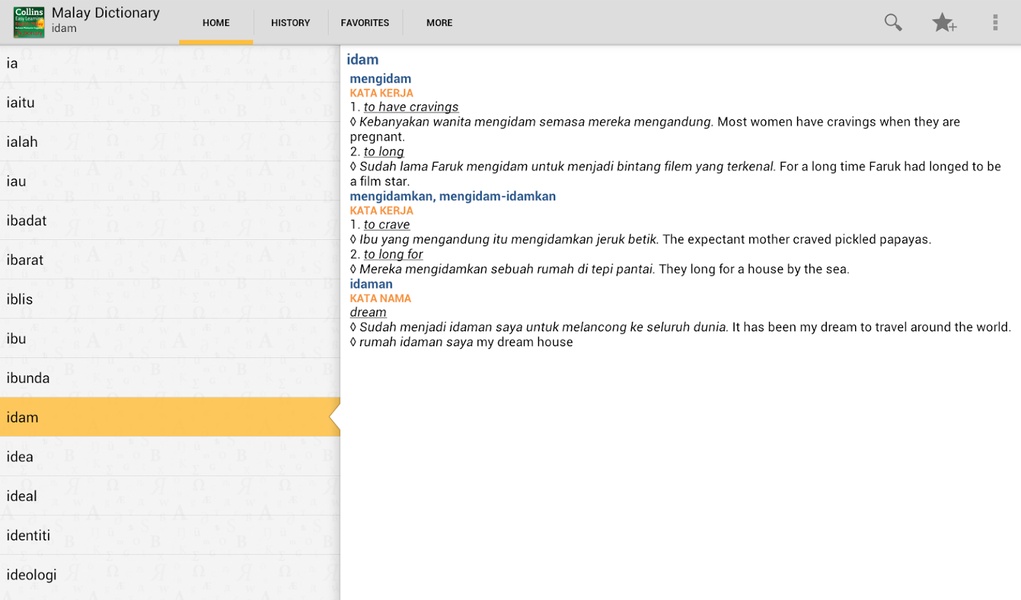
Task: Open the MORE tab
Action: tap(440, 23)
